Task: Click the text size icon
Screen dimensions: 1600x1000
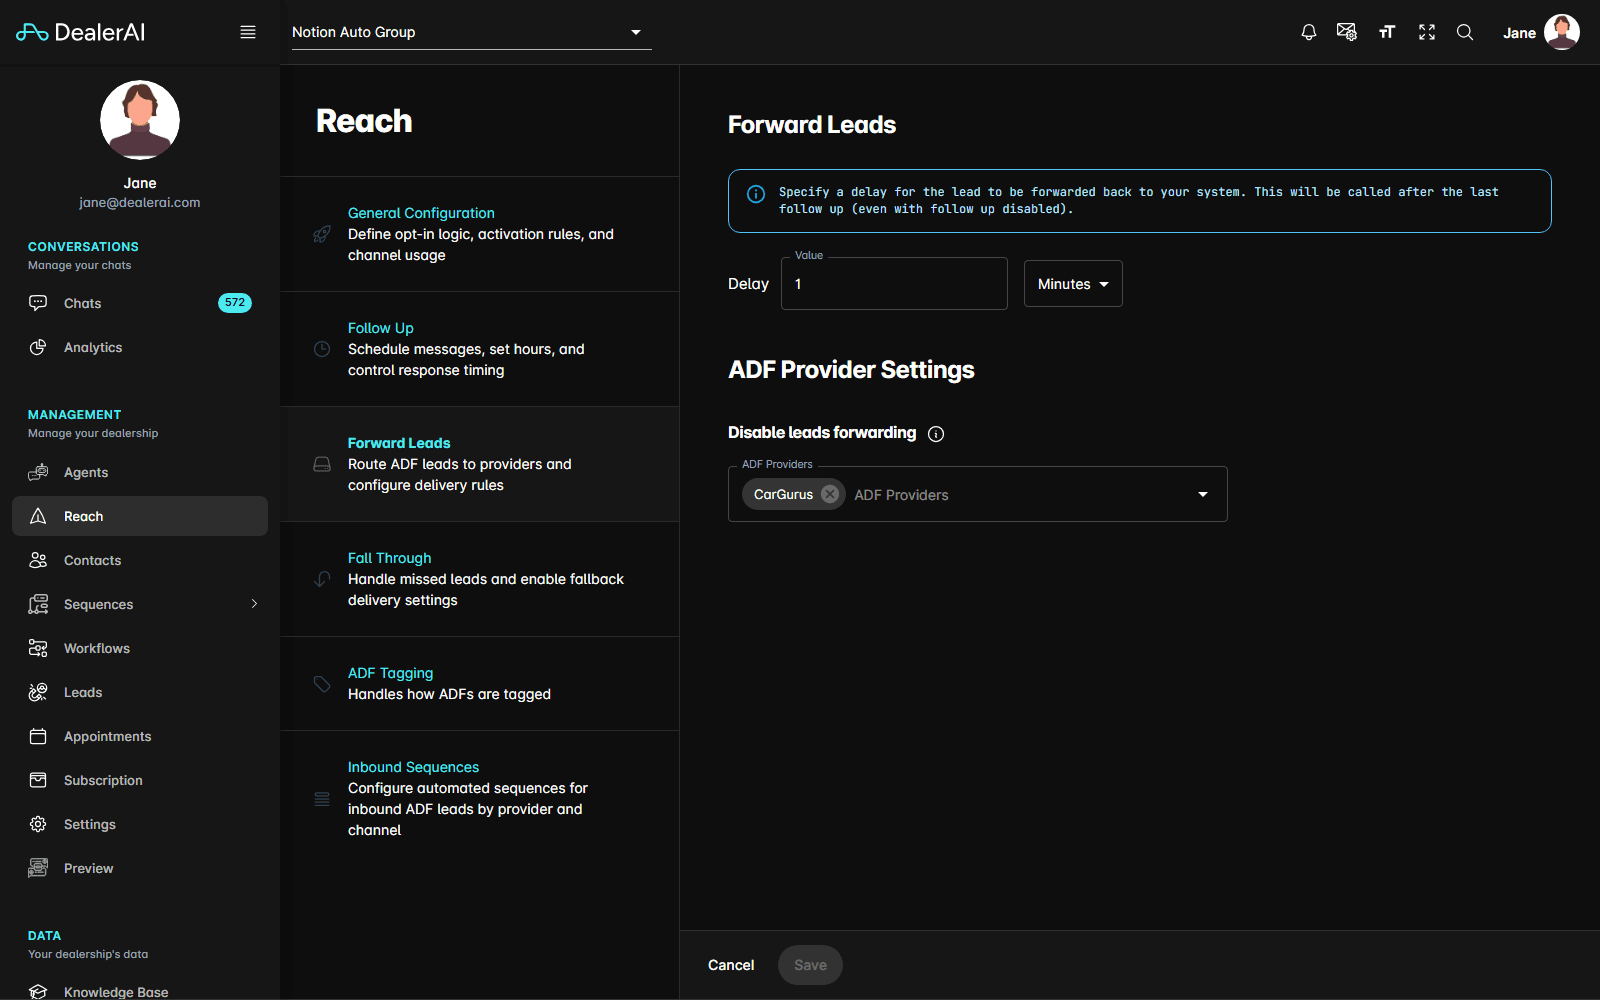Action: [x=1387, y=32]
